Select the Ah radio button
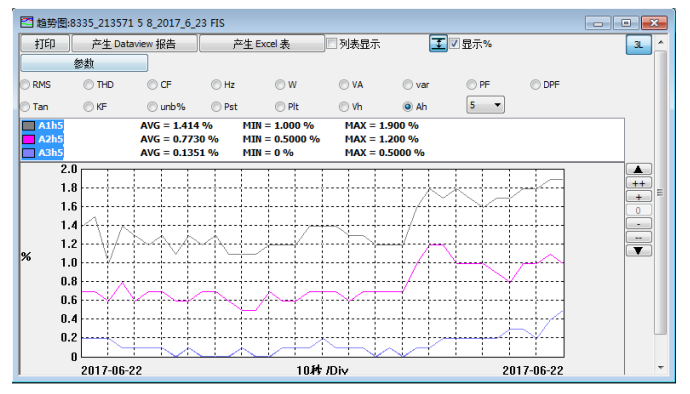 407,107
